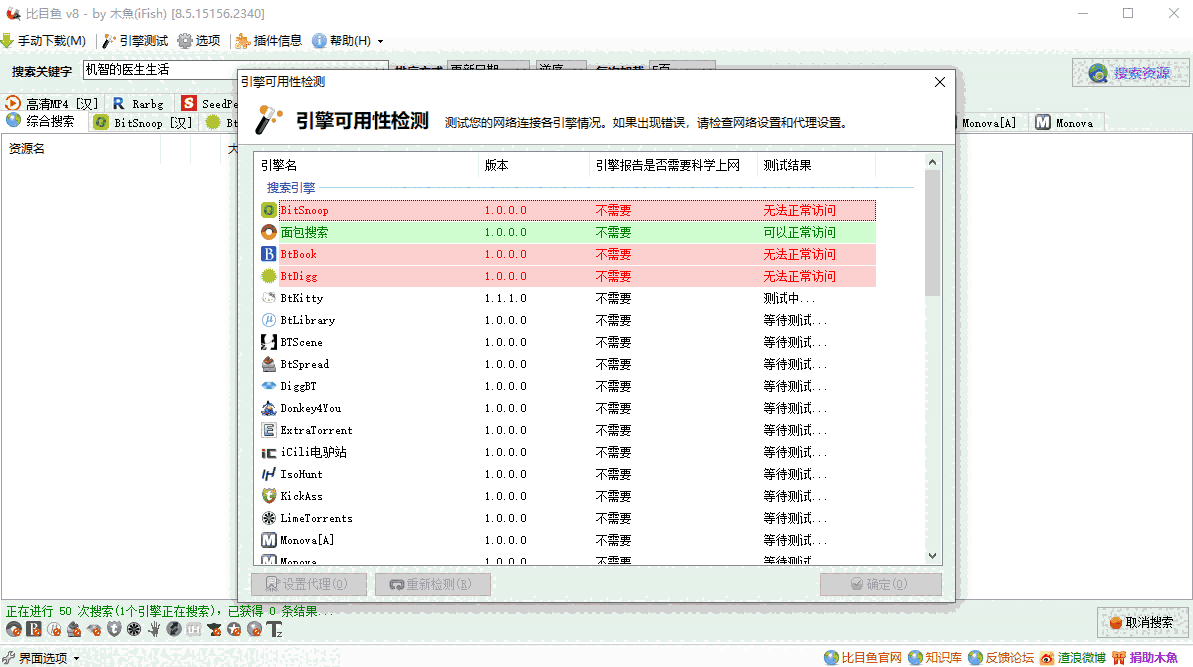The image size is (1193, 667).
Task: Switch to the 综合搜索 tab
Action: coord(42,122)
